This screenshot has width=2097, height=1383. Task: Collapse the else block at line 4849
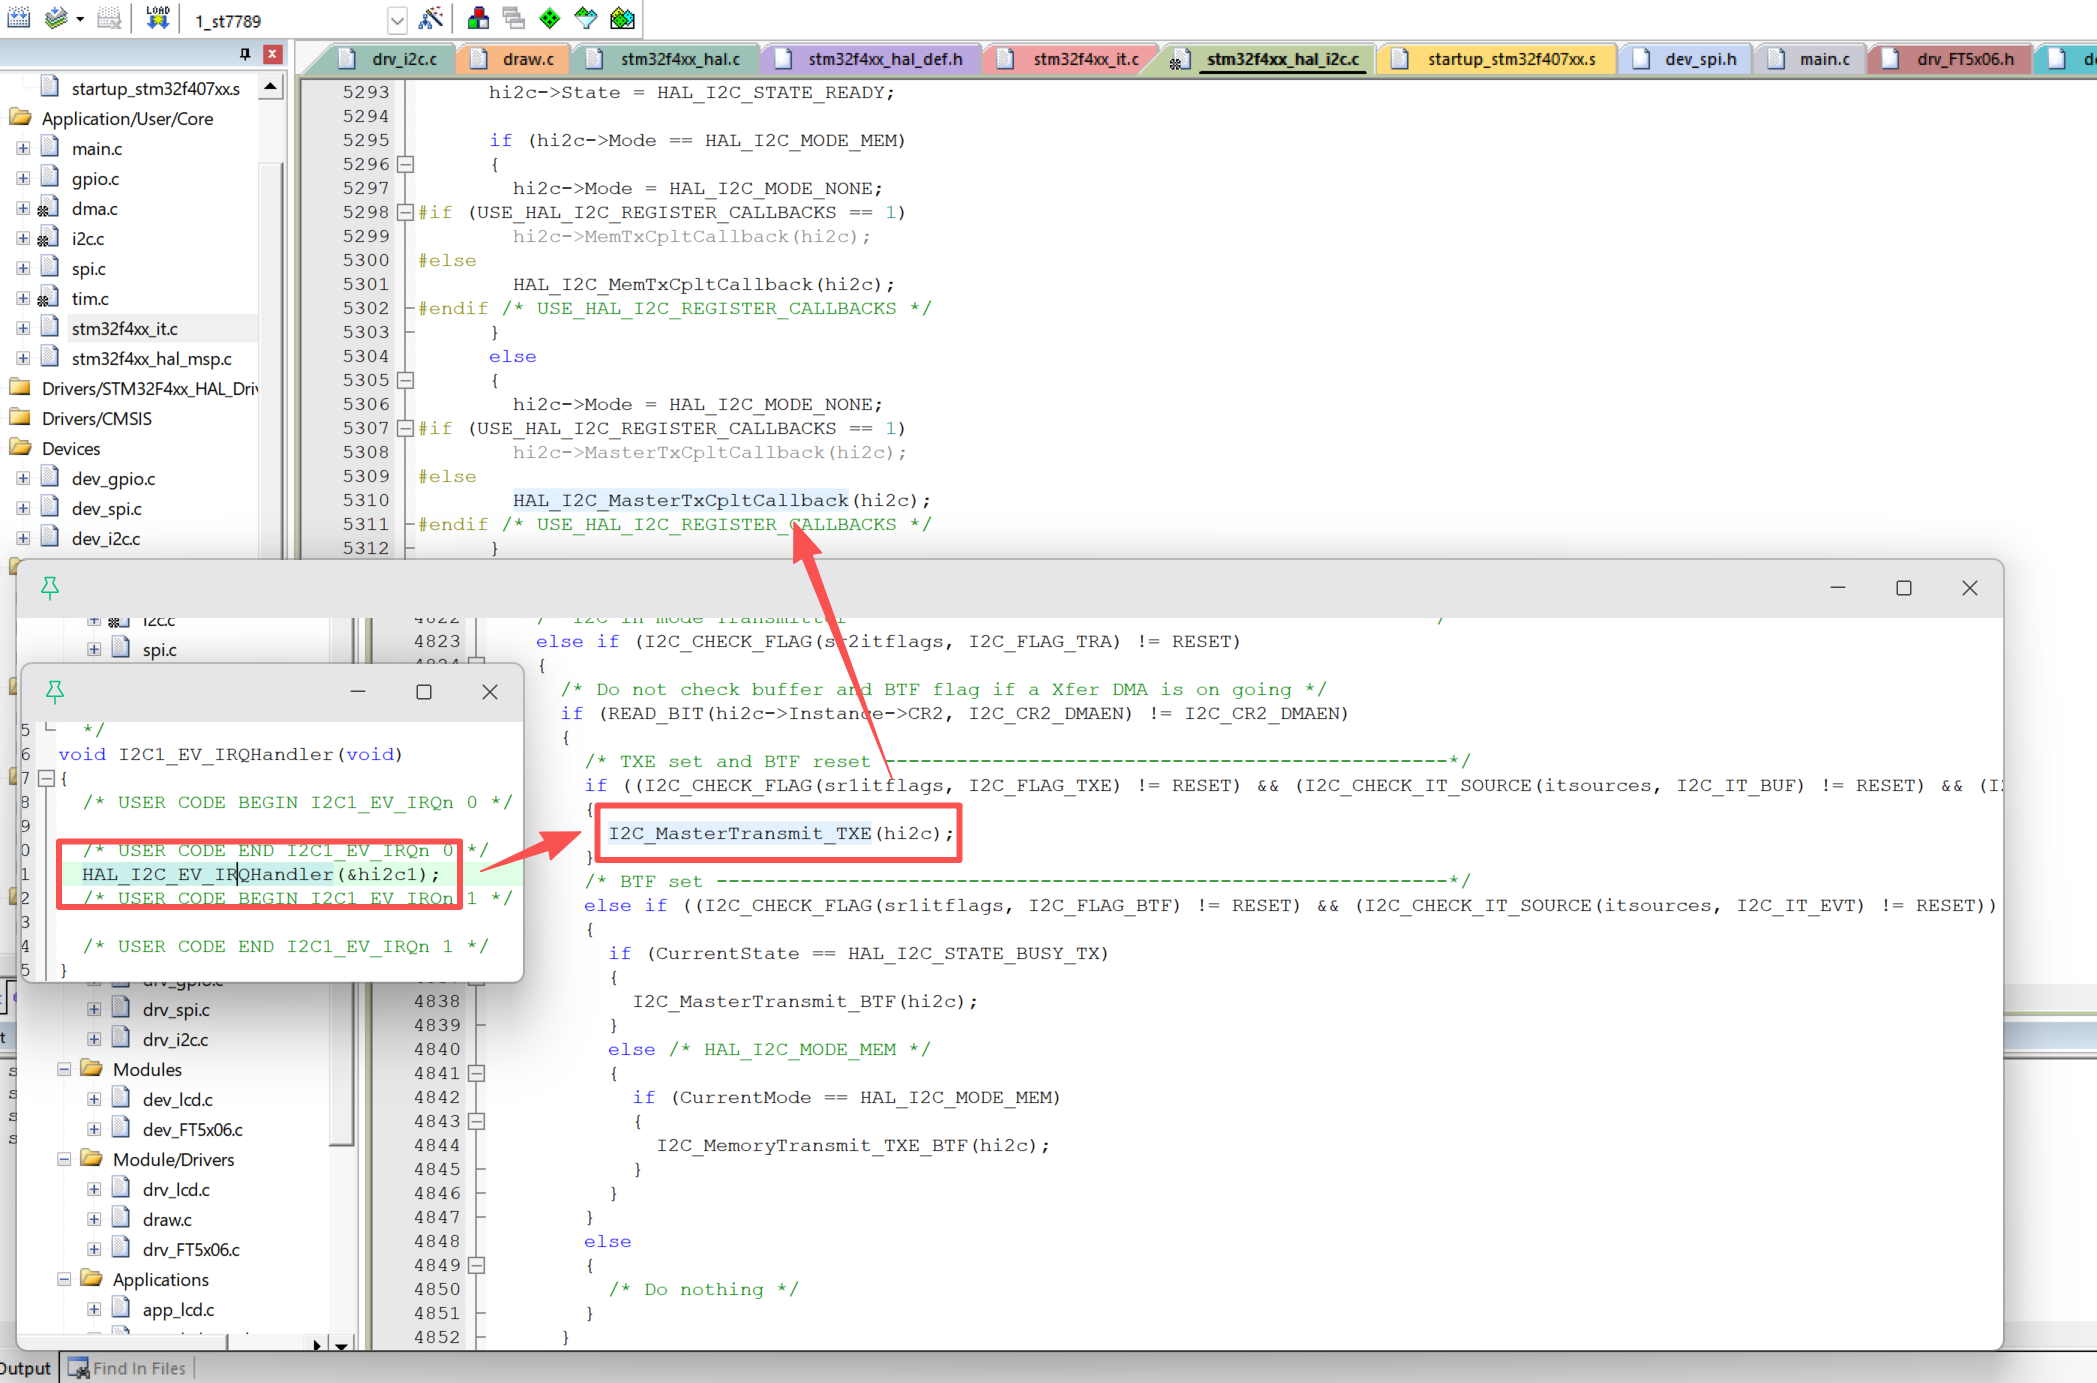coord(477,1265)
